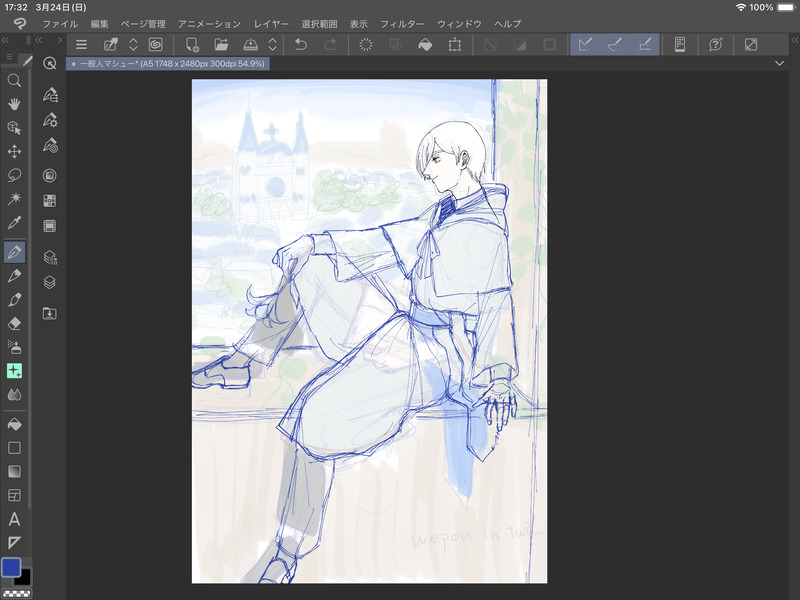Image resolution: width=800 pixels, height=600 pixels.
Task: Select the black background color swatch
Action: [24, 579]
